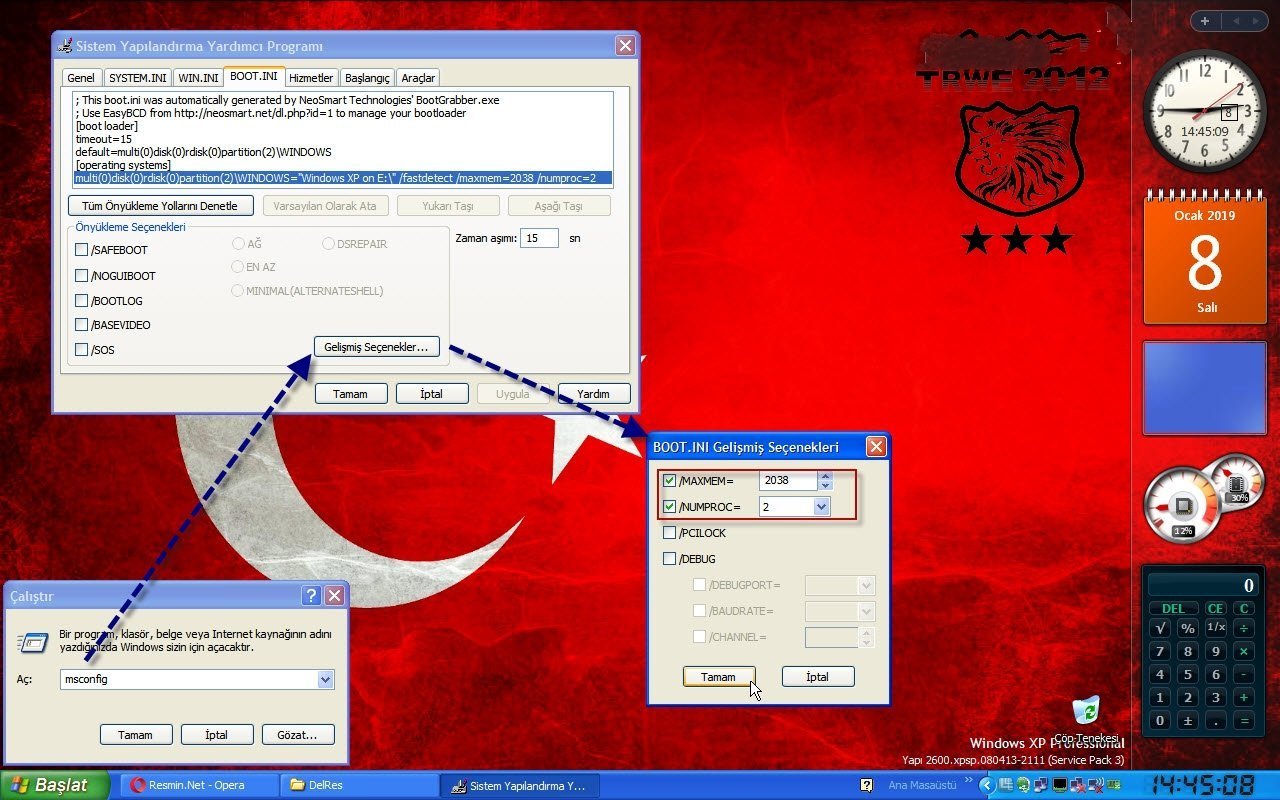
Task: Click the calculator plus-minus key
Action: (x=1188, y=721)
